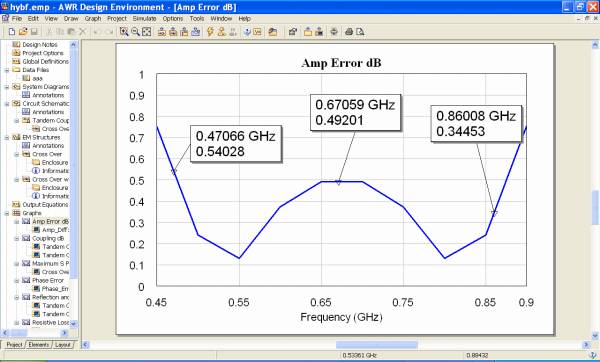Screen dimensions: 600x362
Task: Click the Print Preview icon
Action: [x=360, y=32]
